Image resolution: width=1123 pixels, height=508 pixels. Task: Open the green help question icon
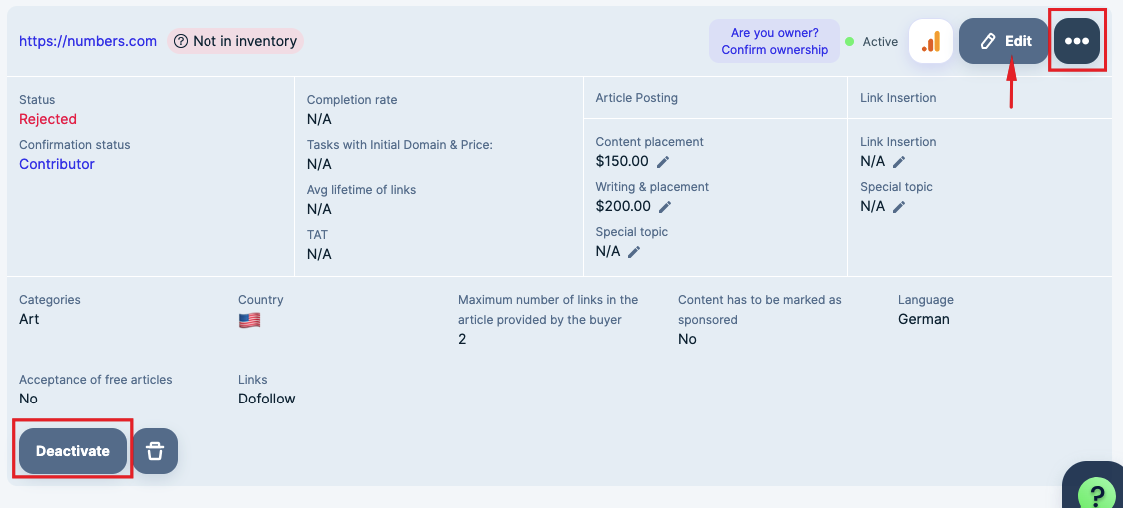point(1096,494)
